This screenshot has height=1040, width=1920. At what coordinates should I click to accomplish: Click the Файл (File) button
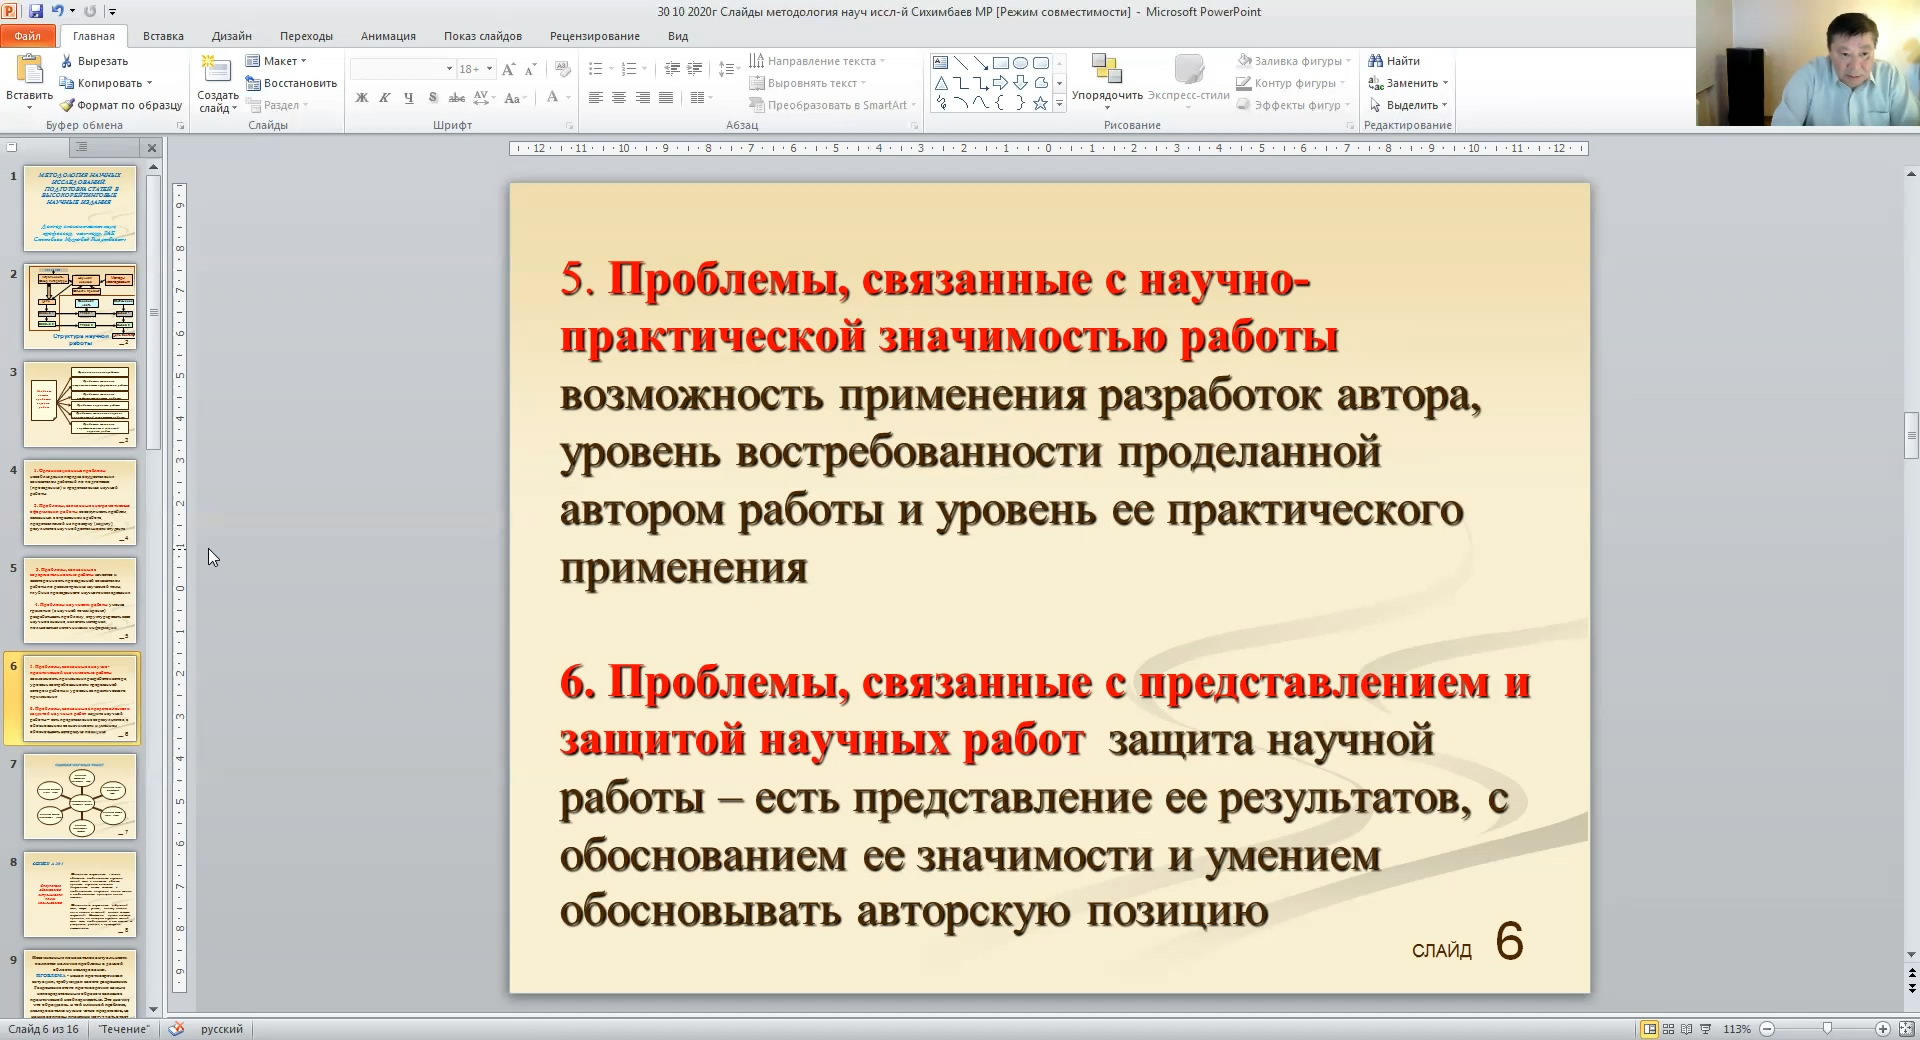click(28, 36)
